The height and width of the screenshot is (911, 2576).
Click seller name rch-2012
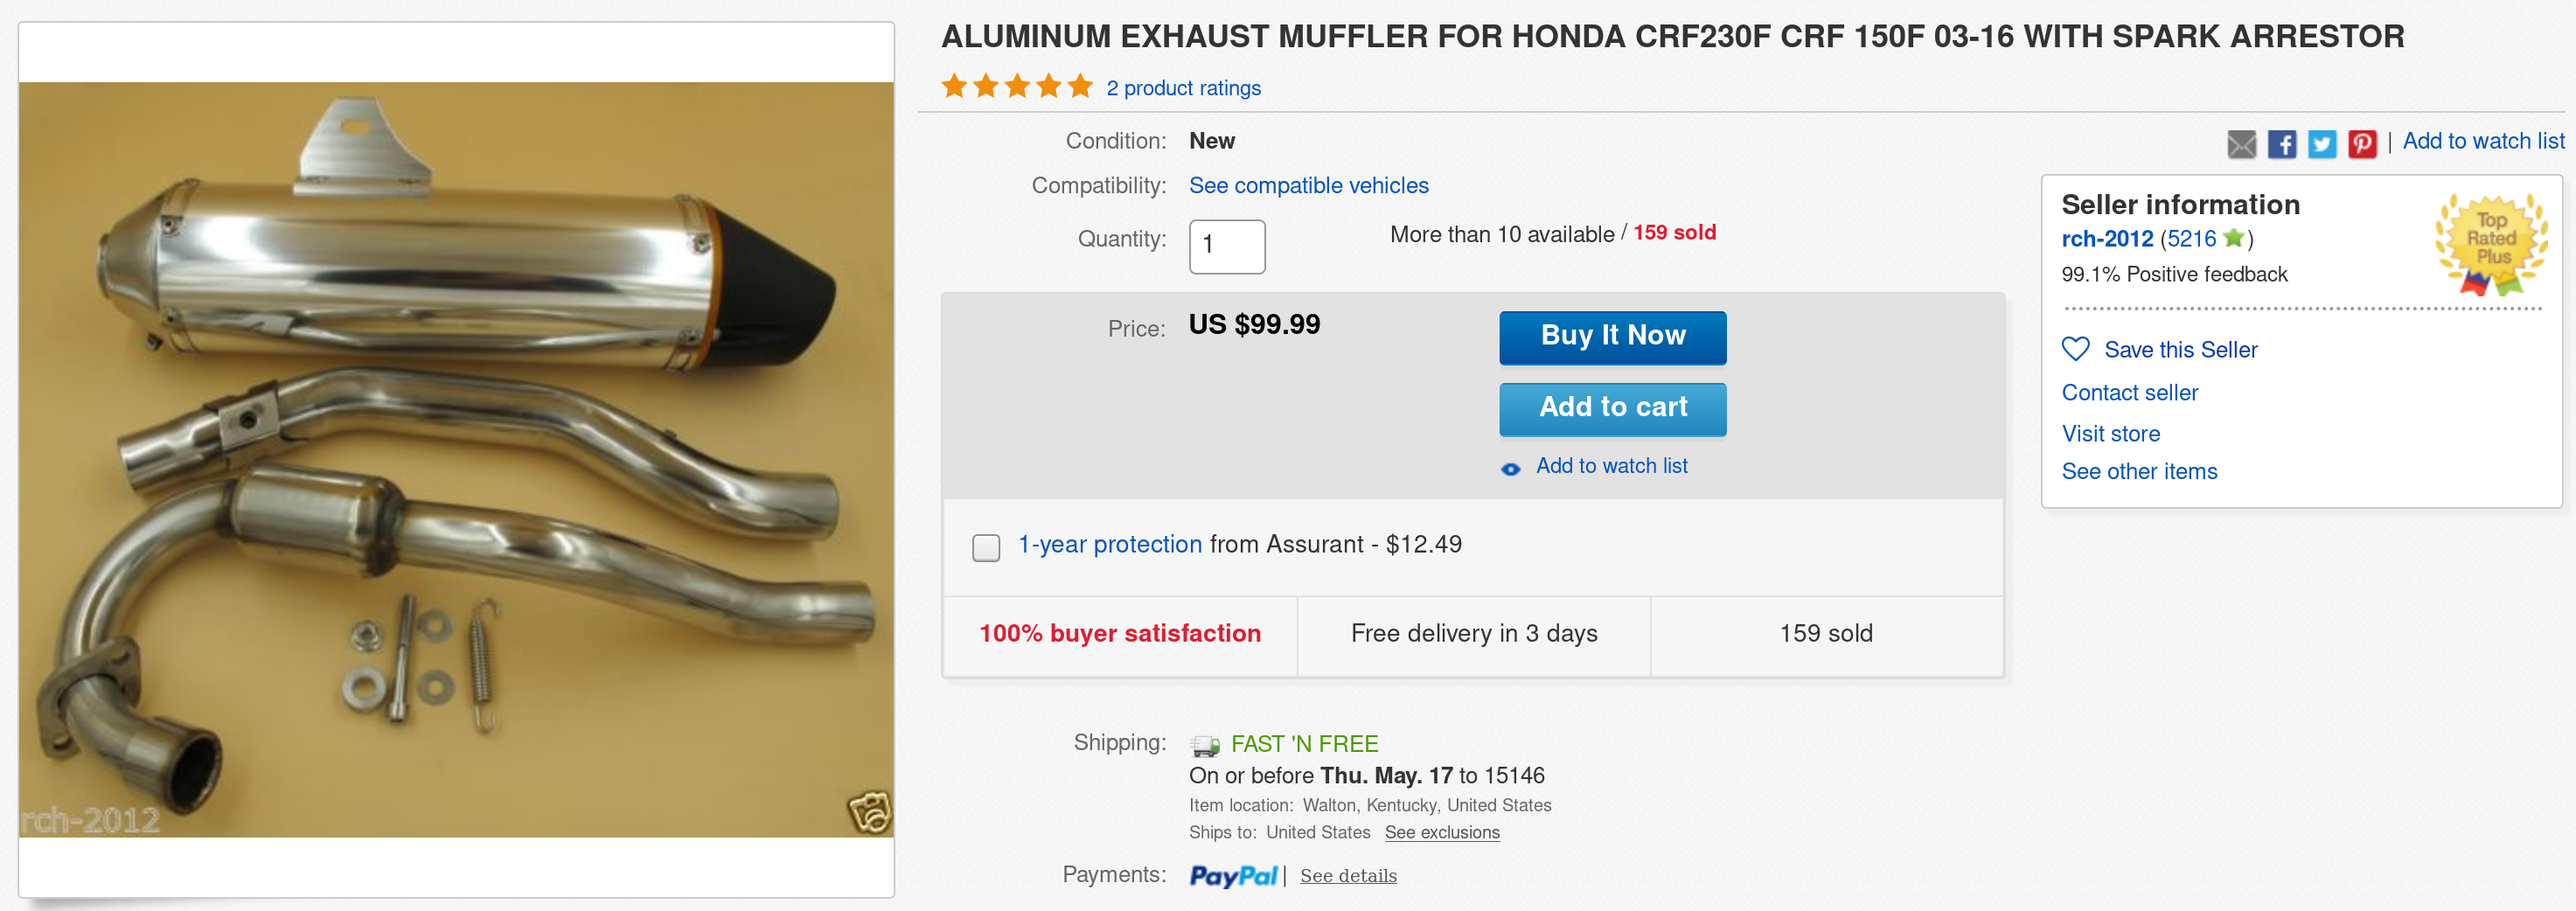tap(2106, 239)
